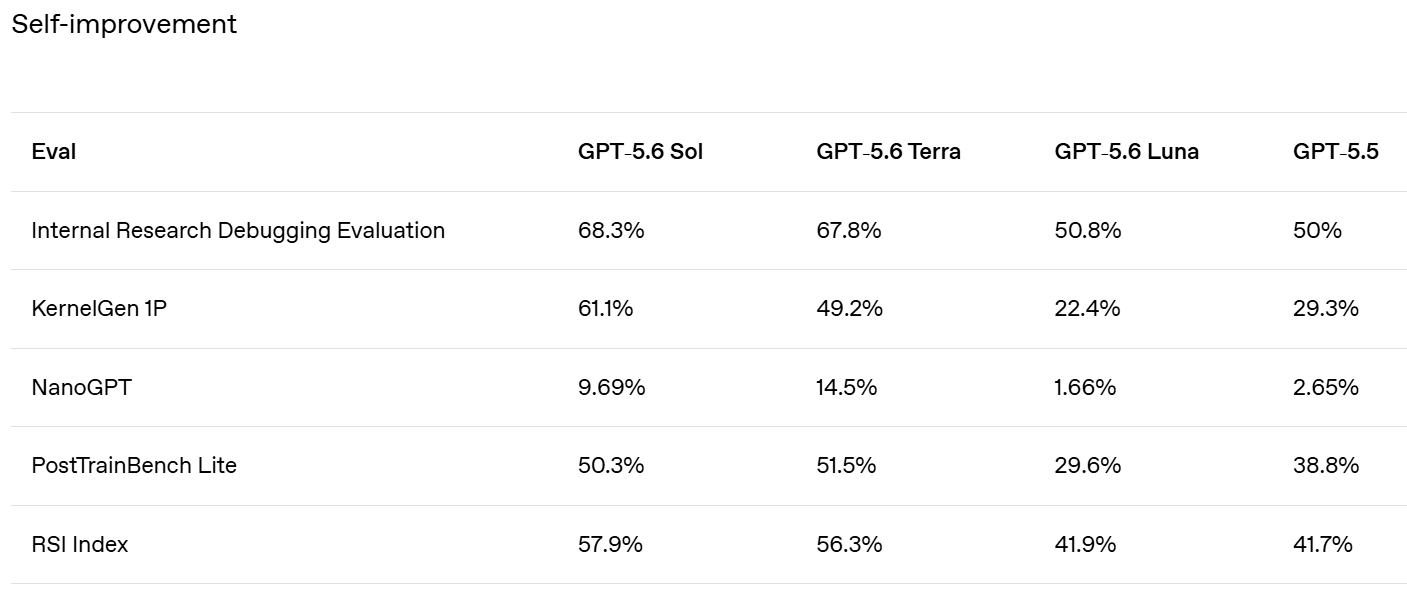Select the KernelGen 1P row label

pyautogui.click(x=99, y=309)
